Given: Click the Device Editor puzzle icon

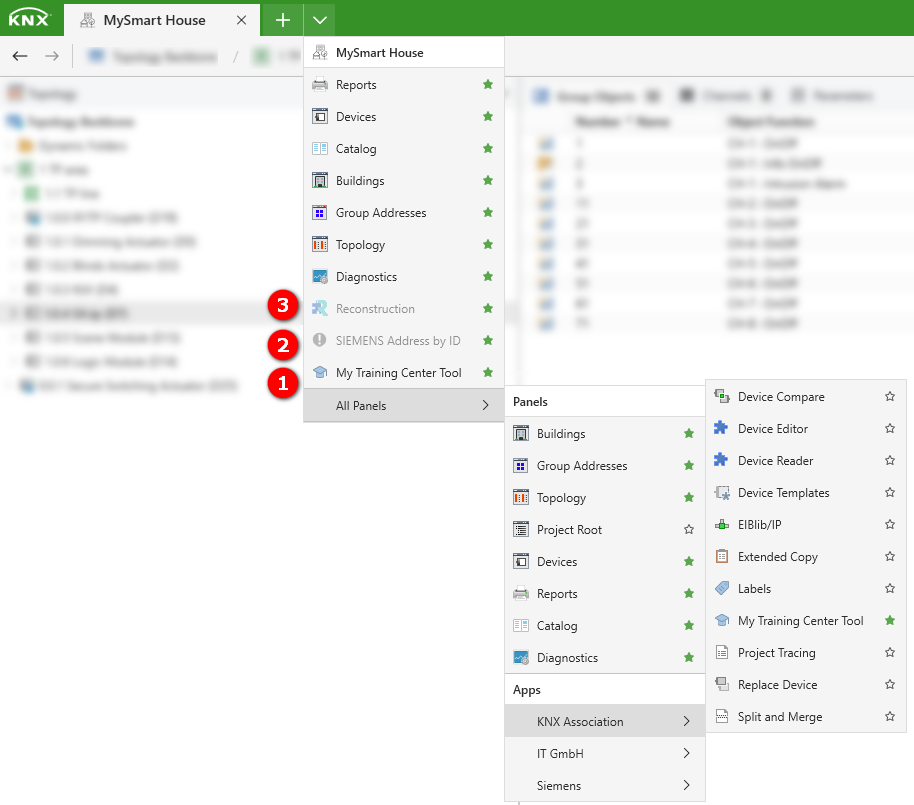Looking at the screenshot, I should (722, 428).
